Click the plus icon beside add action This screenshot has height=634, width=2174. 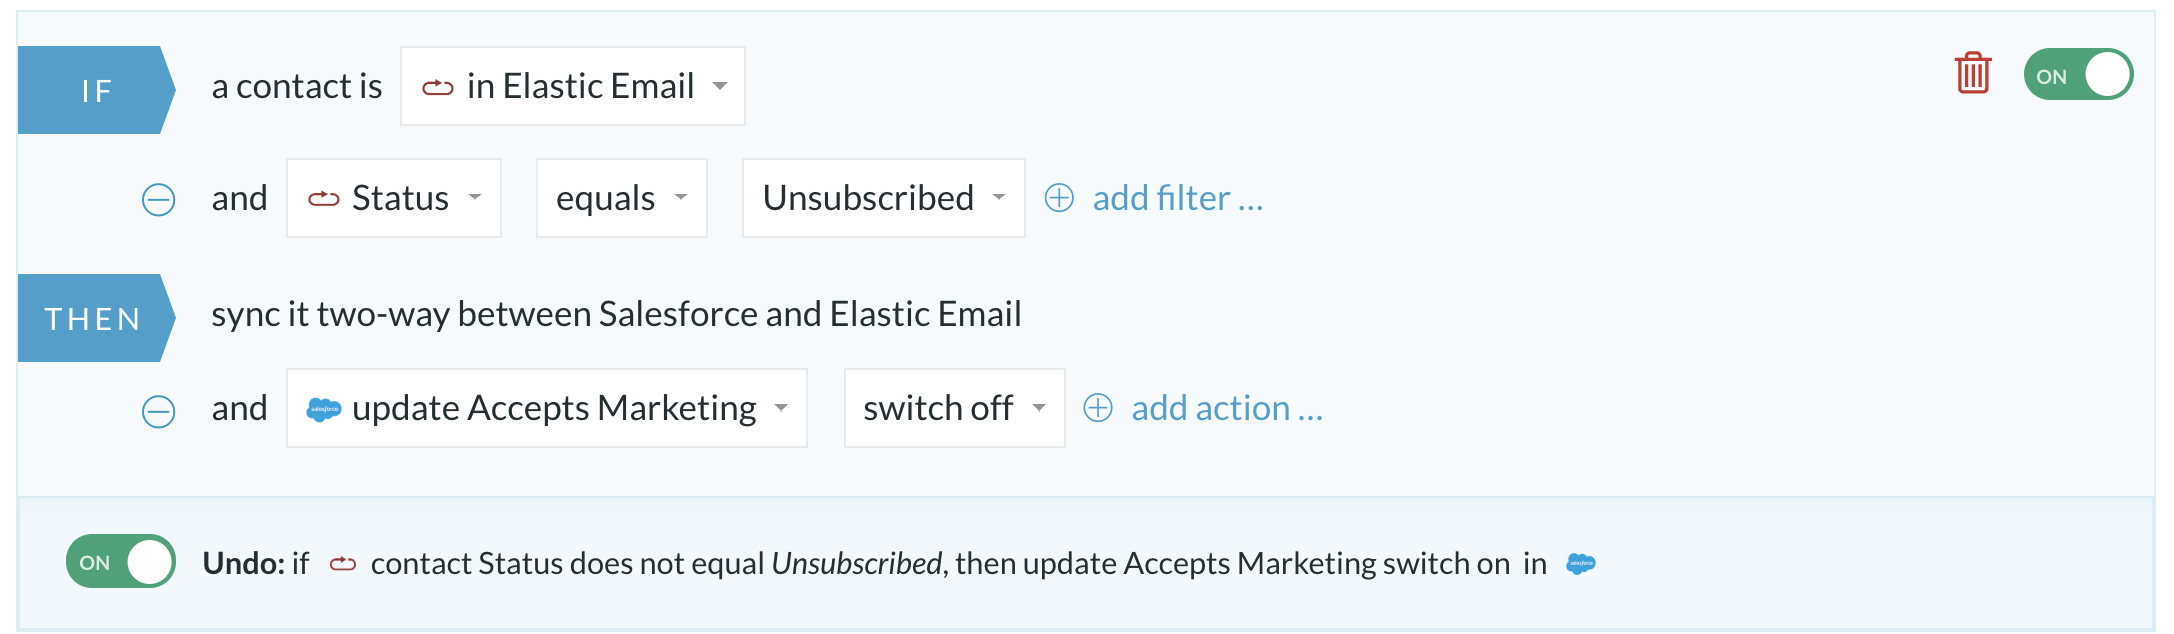click(1098, 408)
